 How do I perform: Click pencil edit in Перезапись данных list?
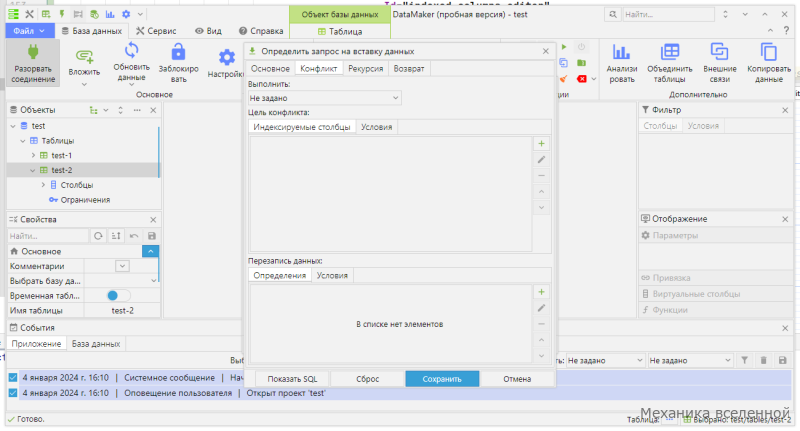[541, 308]
